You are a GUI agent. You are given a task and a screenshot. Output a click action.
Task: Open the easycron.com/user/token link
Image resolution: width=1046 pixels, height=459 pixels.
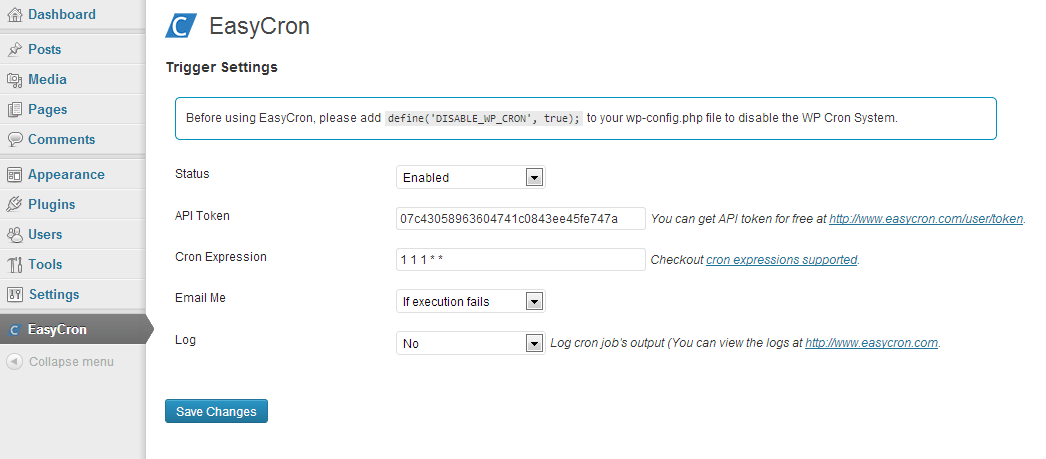coord(926,219)
